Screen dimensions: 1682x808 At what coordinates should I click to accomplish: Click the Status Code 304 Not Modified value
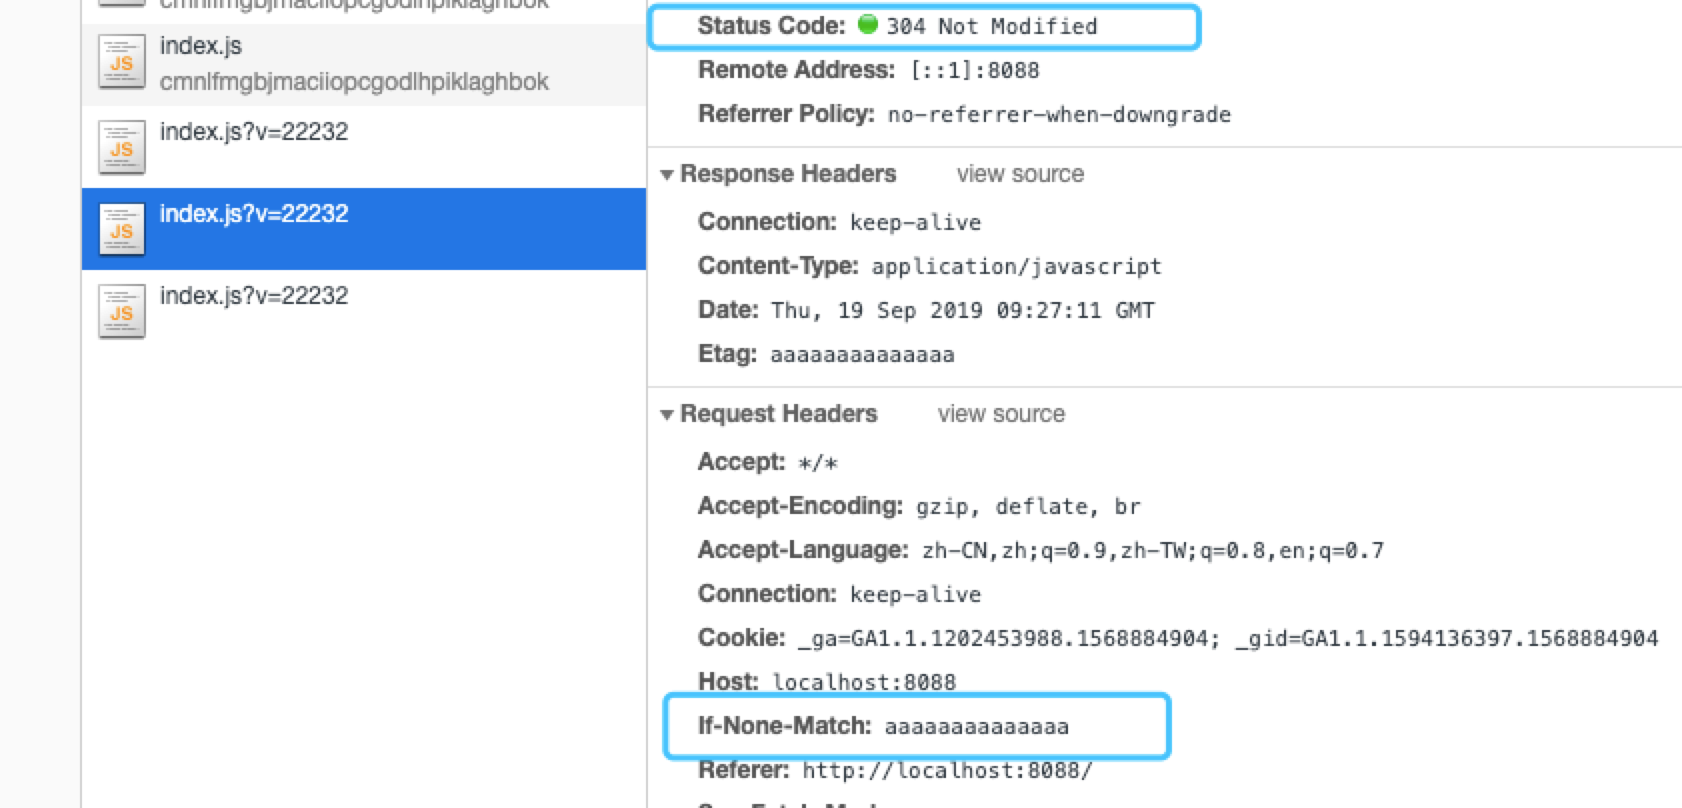click(x=991, y=27)
